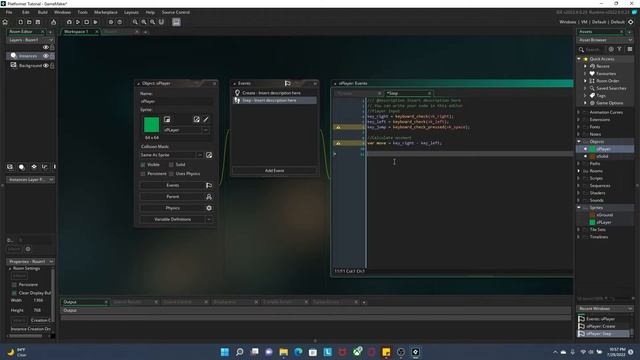
Task: Click the Edit Image pencil icon
Action: 206,119
